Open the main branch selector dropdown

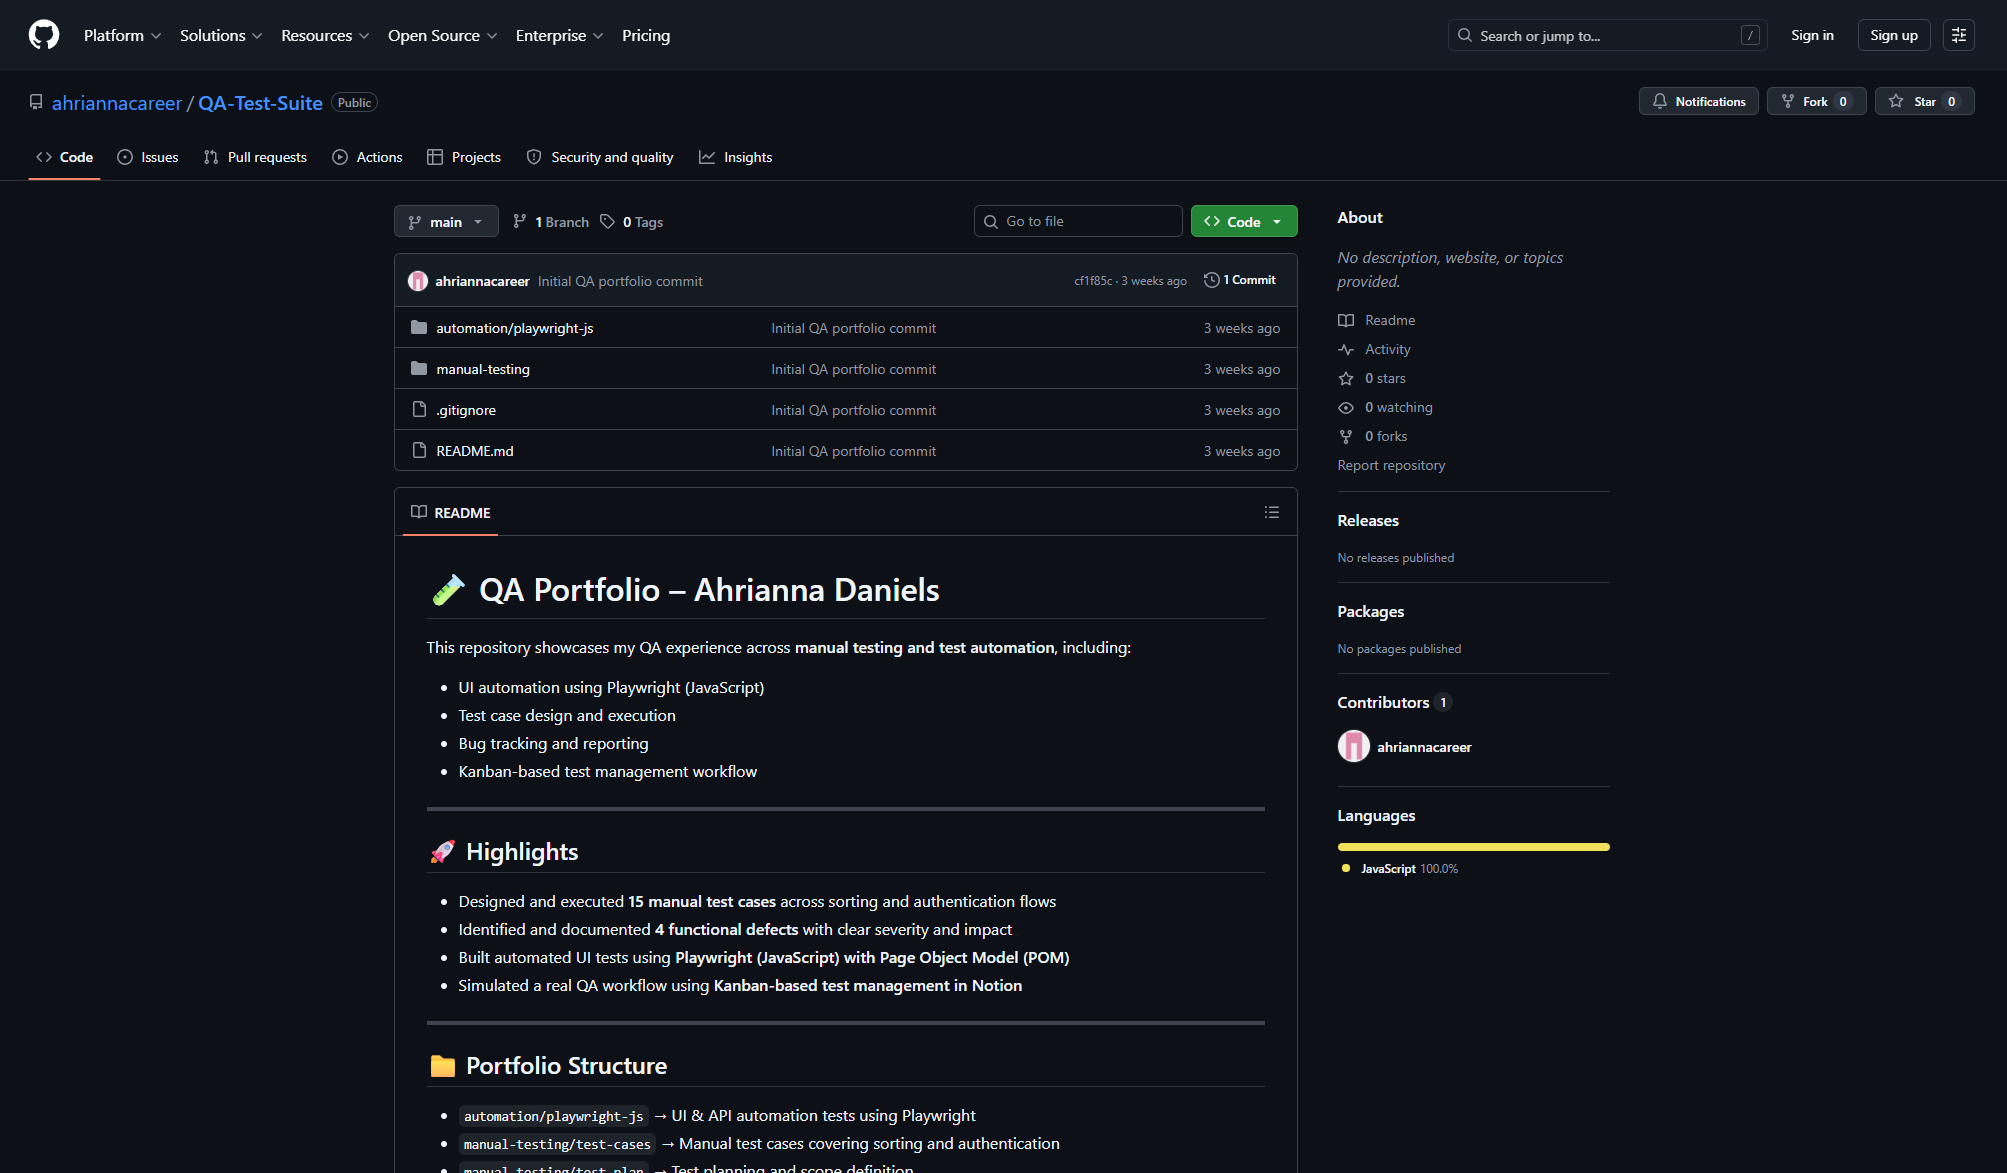click(446, 222)
